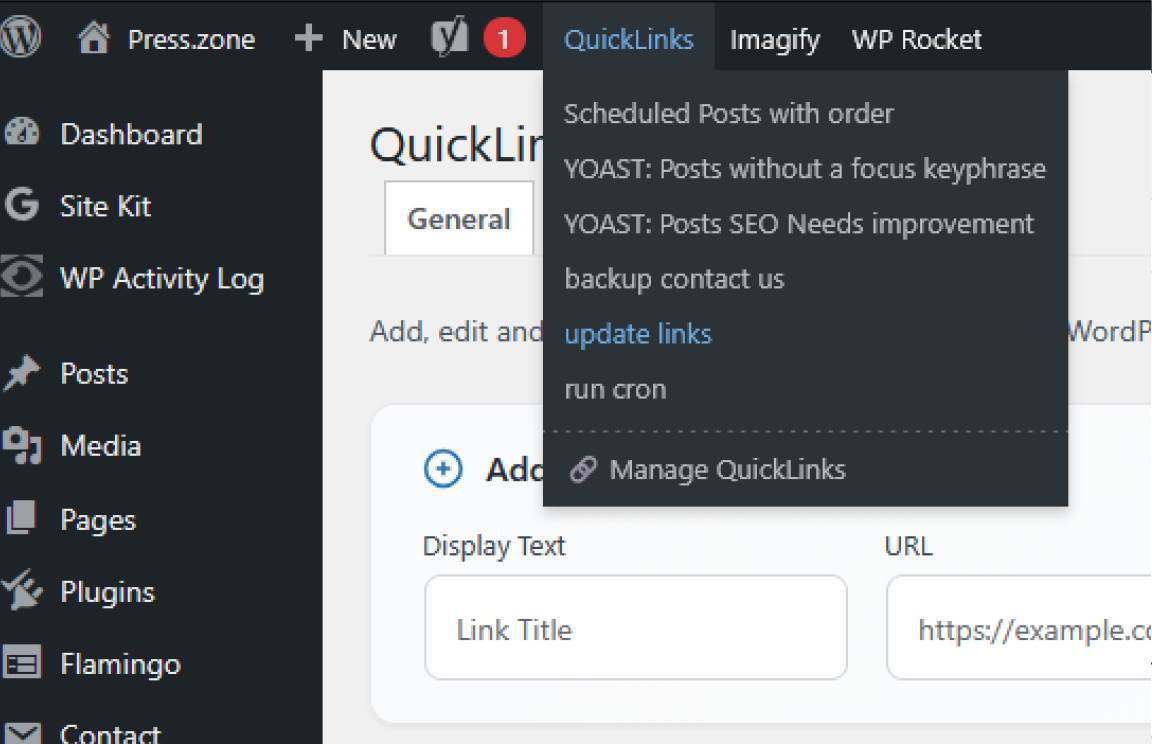Open the WordPress logo menu

[x=20, y=36]
